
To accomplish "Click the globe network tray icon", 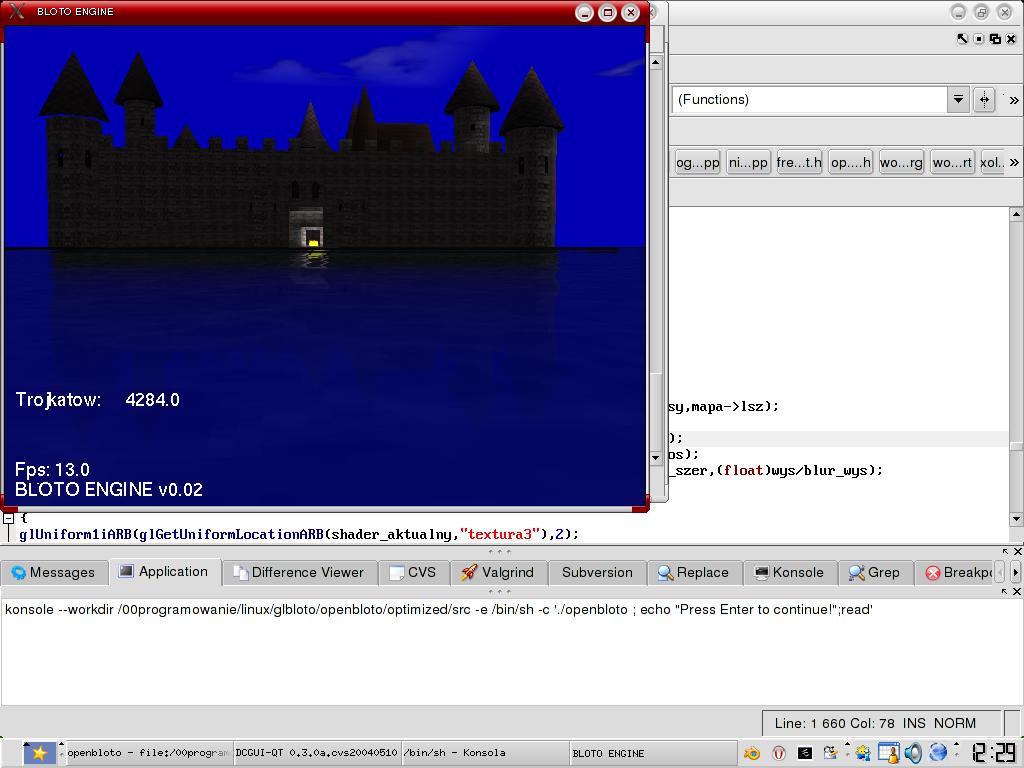I will [x=938, y=754].
